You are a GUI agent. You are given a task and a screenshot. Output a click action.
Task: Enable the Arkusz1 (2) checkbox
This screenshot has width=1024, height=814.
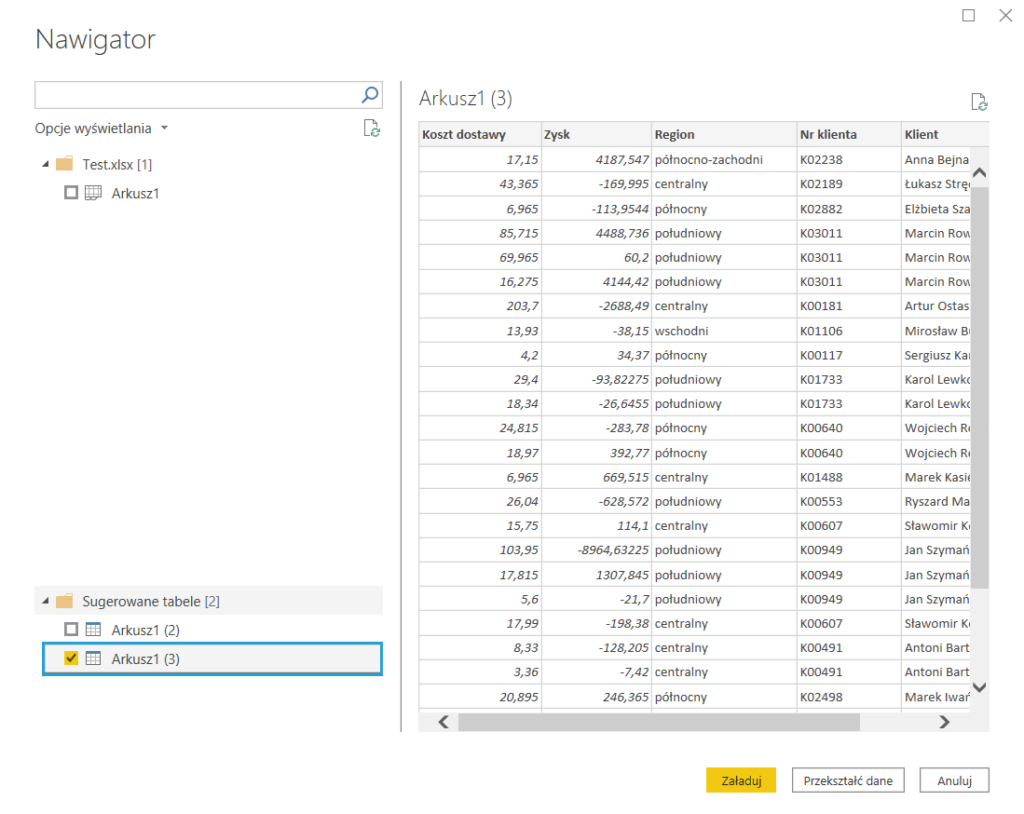[x=71, y=630]
